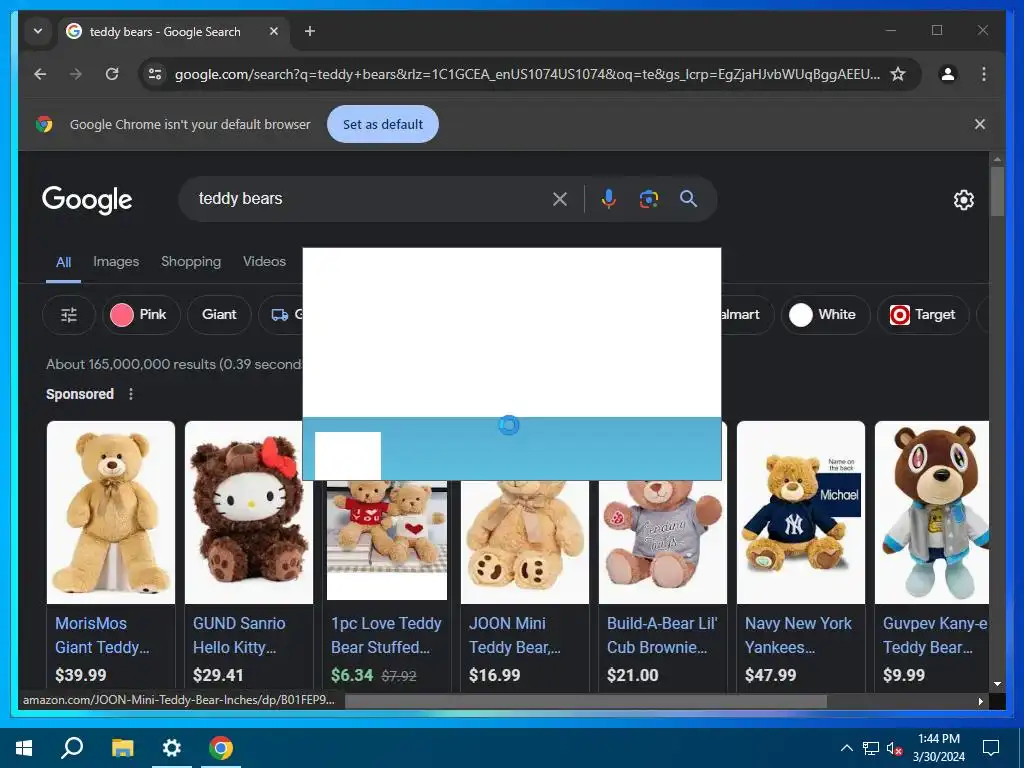Viewport: 1024px width, 768px height.
Task: Click scroll-down arrow of page scrollbar
Action: (997, 684)
